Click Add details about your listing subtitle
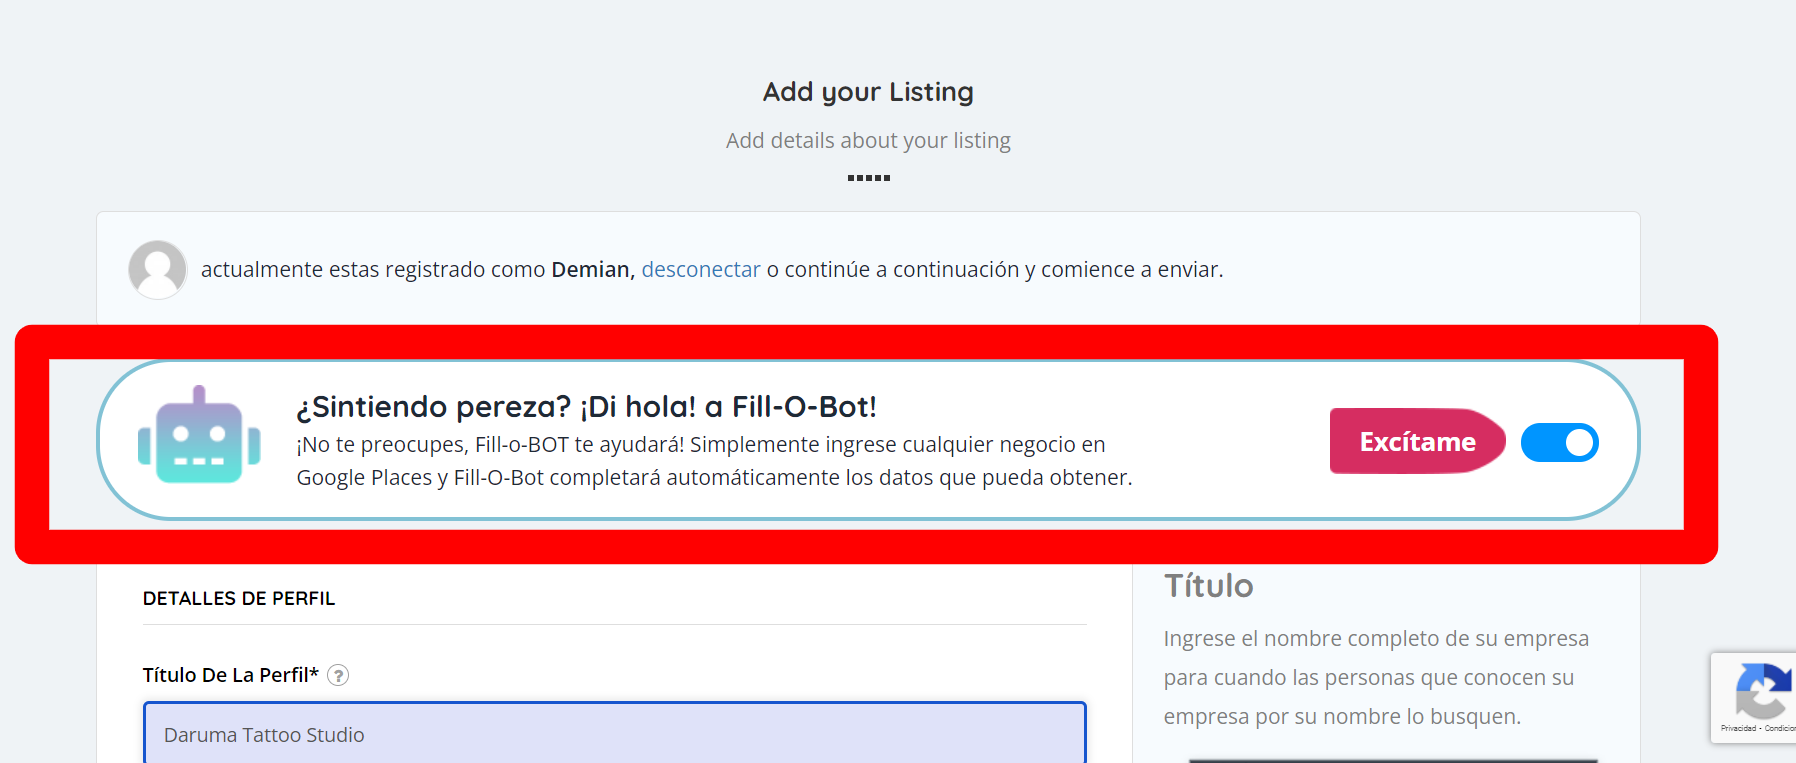Image resolution: width=1796 pixels, height=763 pixels. click(x=868, y=140)
